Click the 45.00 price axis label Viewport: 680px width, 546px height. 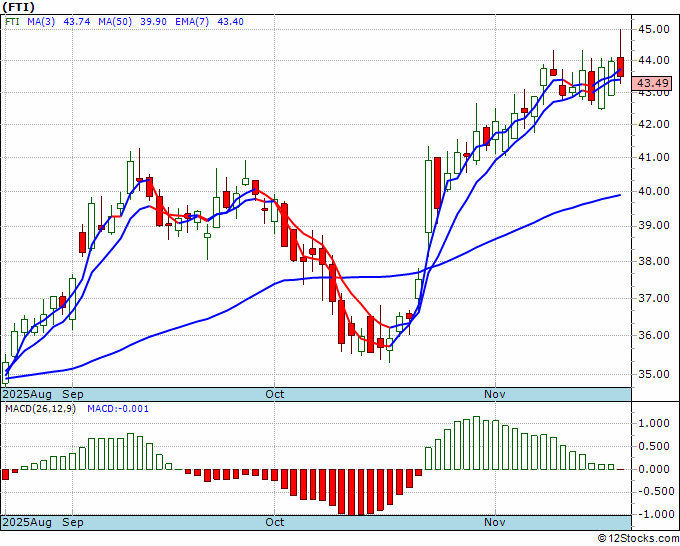[x=654, y=29]
